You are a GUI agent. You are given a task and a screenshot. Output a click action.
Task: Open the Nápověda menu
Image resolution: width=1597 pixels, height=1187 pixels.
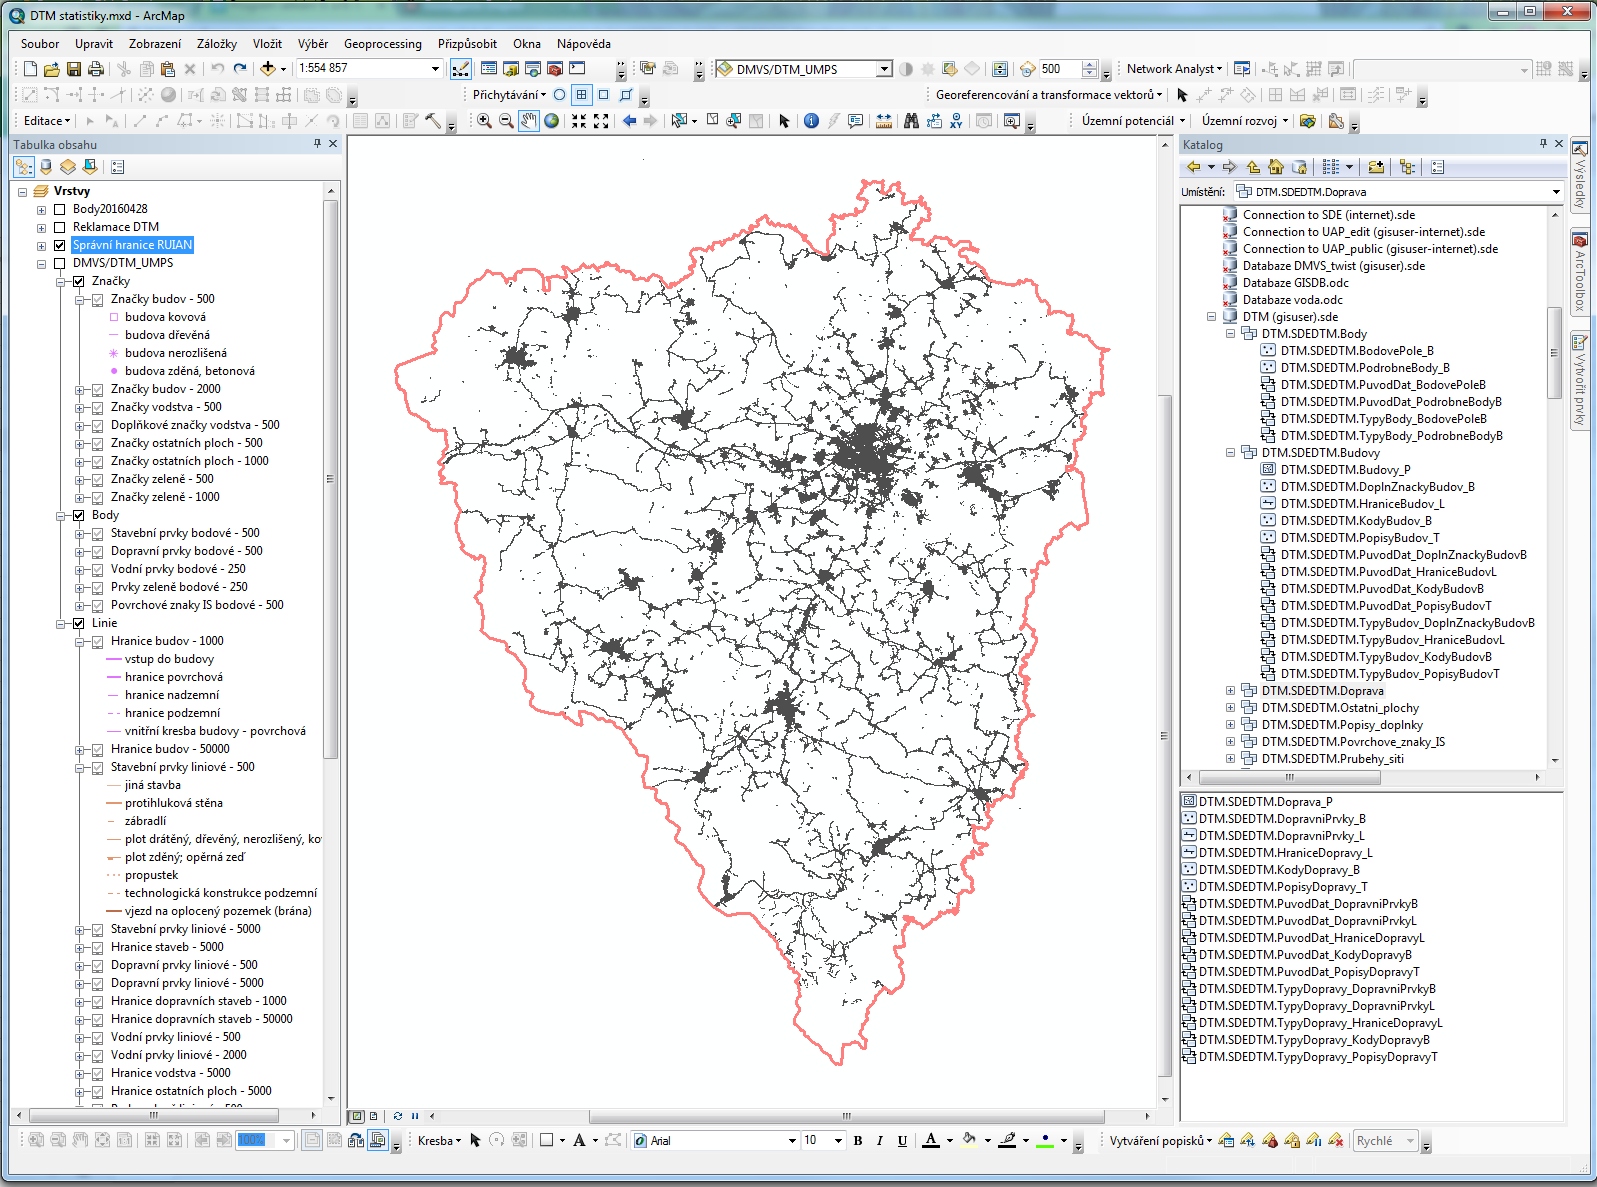584,44
